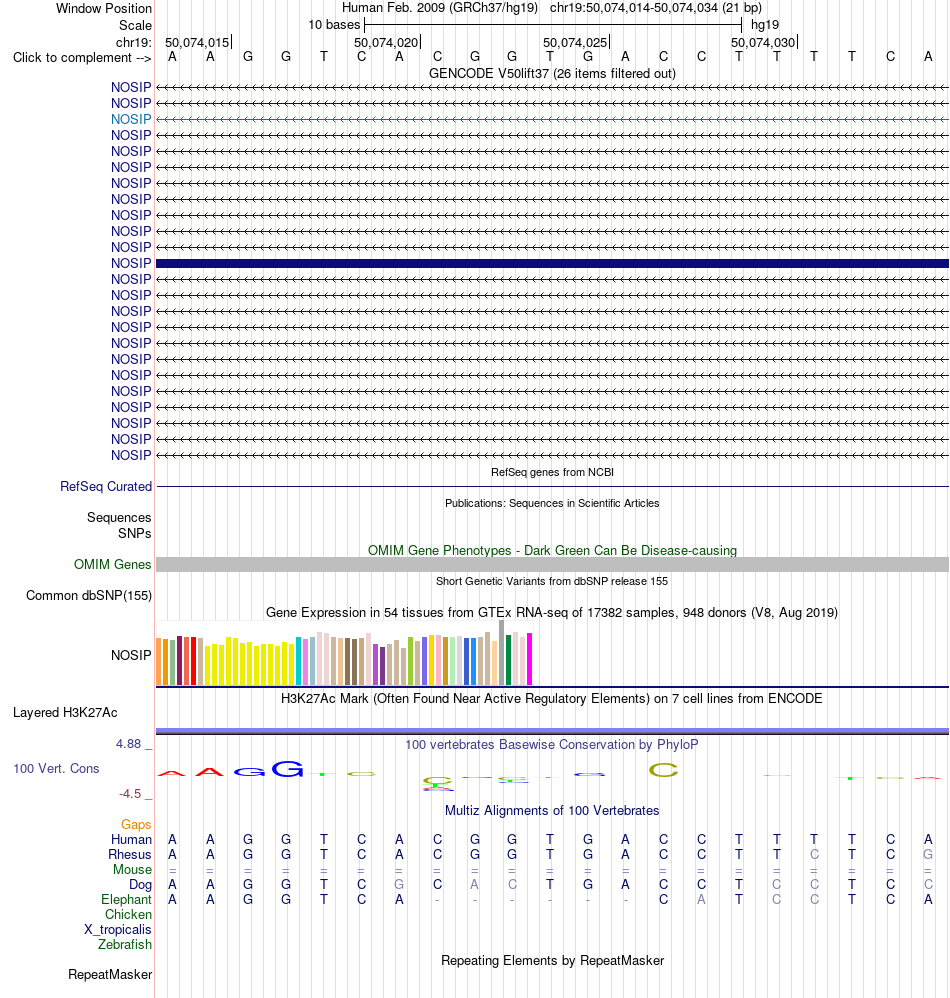This screenshot has width=950, height=998.
Task: Open 'Publications: Sequences in Scientific Articles' title
Action: tap(552, 503)
